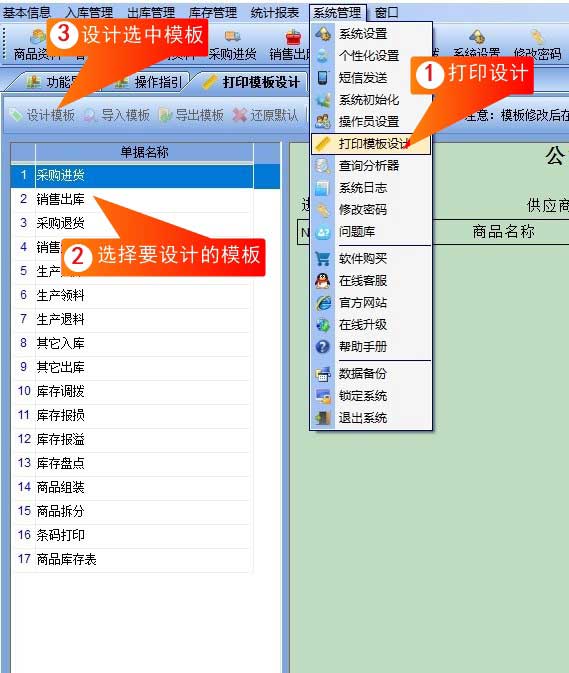Click the 采购进货 toolbar truck icon

pos(232,36)
